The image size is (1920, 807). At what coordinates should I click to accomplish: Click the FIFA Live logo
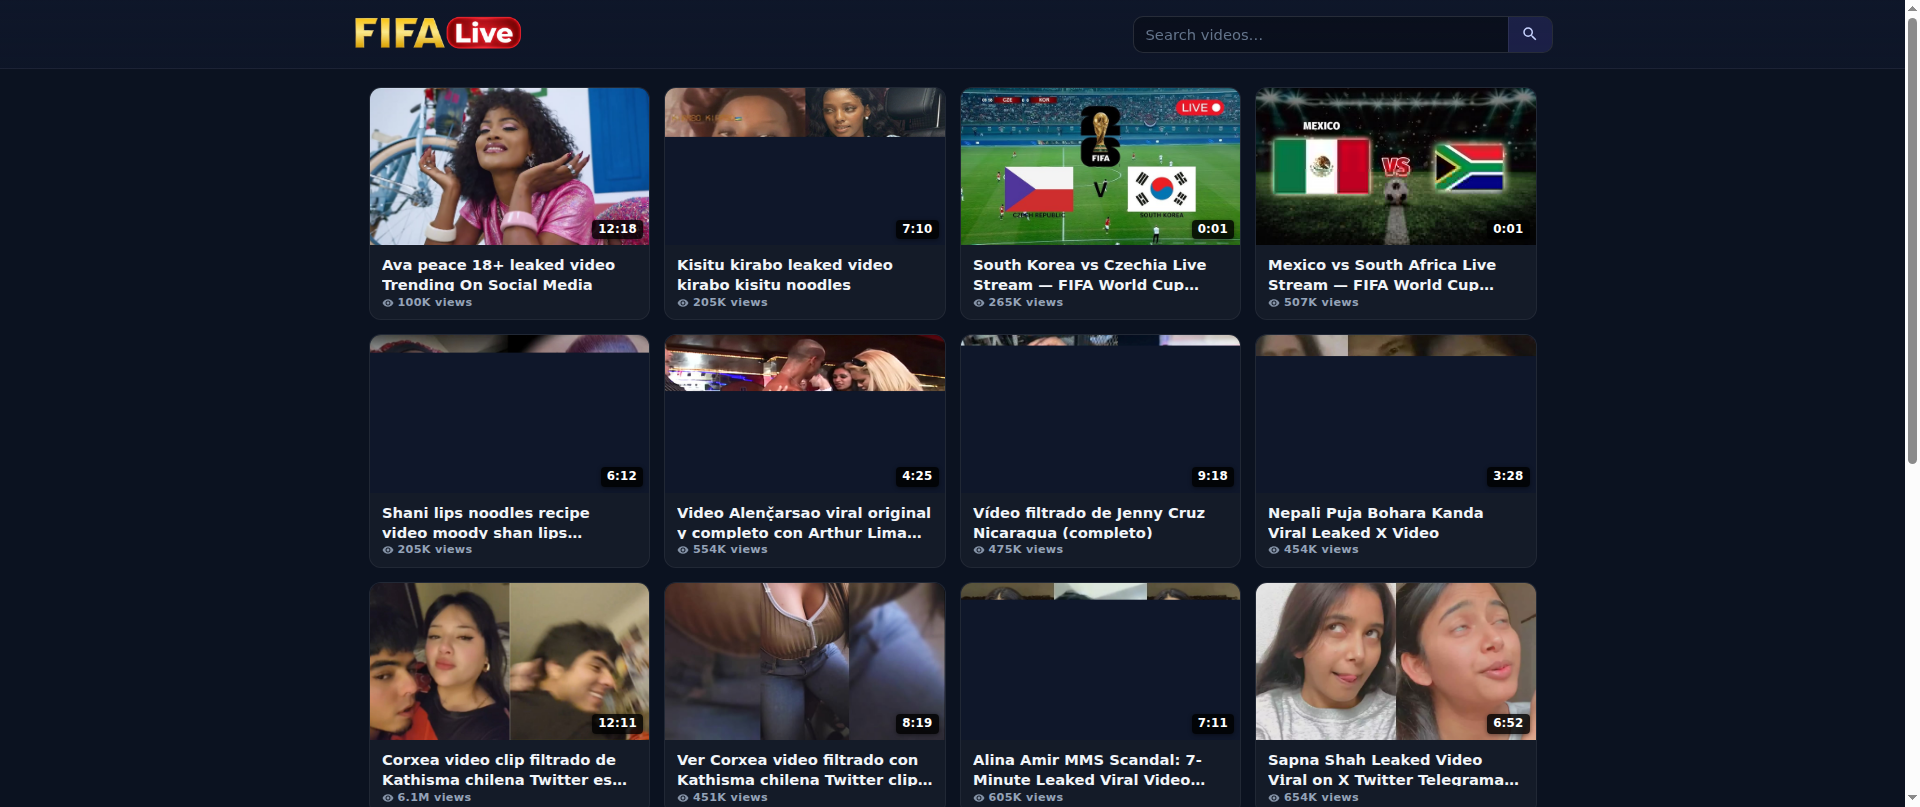point(437,33)
